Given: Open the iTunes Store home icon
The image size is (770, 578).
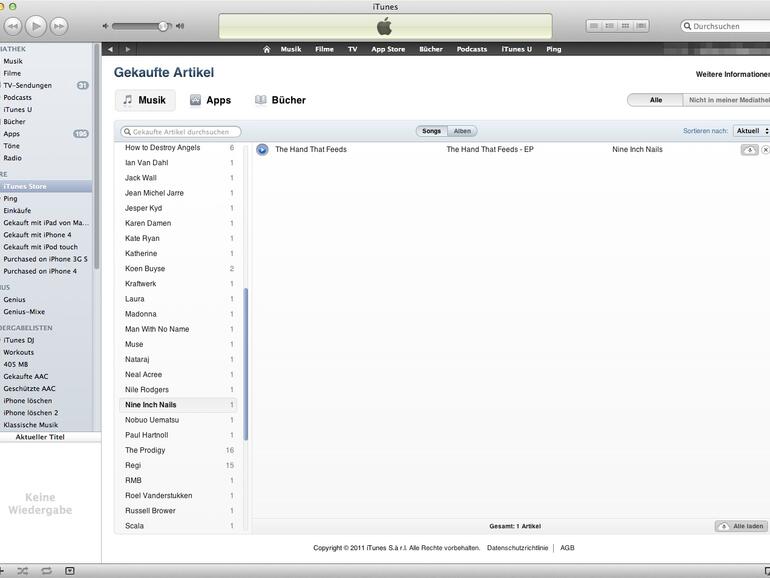Looking at the screenshot, I should 266,49.
